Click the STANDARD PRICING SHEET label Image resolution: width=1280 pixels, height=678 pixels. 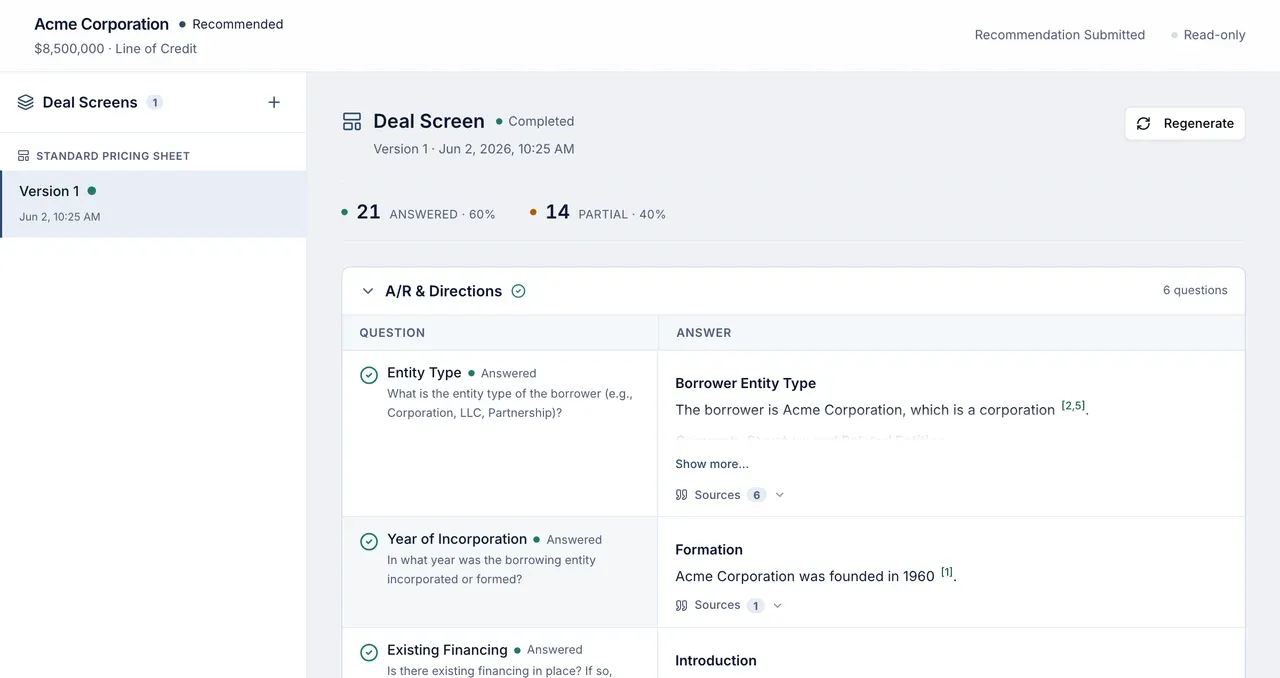[x=113, y=156]
